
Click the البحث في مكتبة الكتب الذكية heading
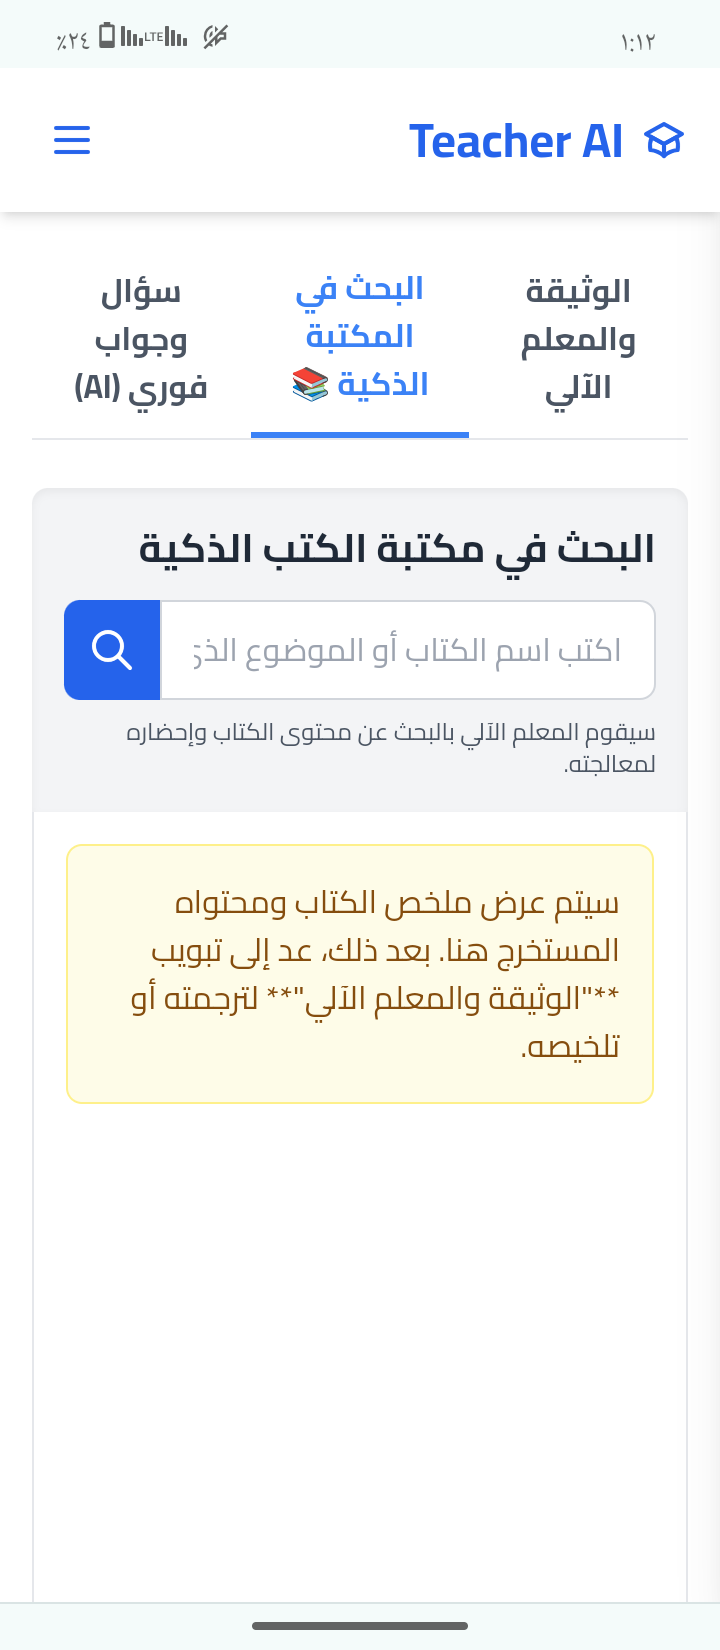pyautogui.click(x=397, y=549)
